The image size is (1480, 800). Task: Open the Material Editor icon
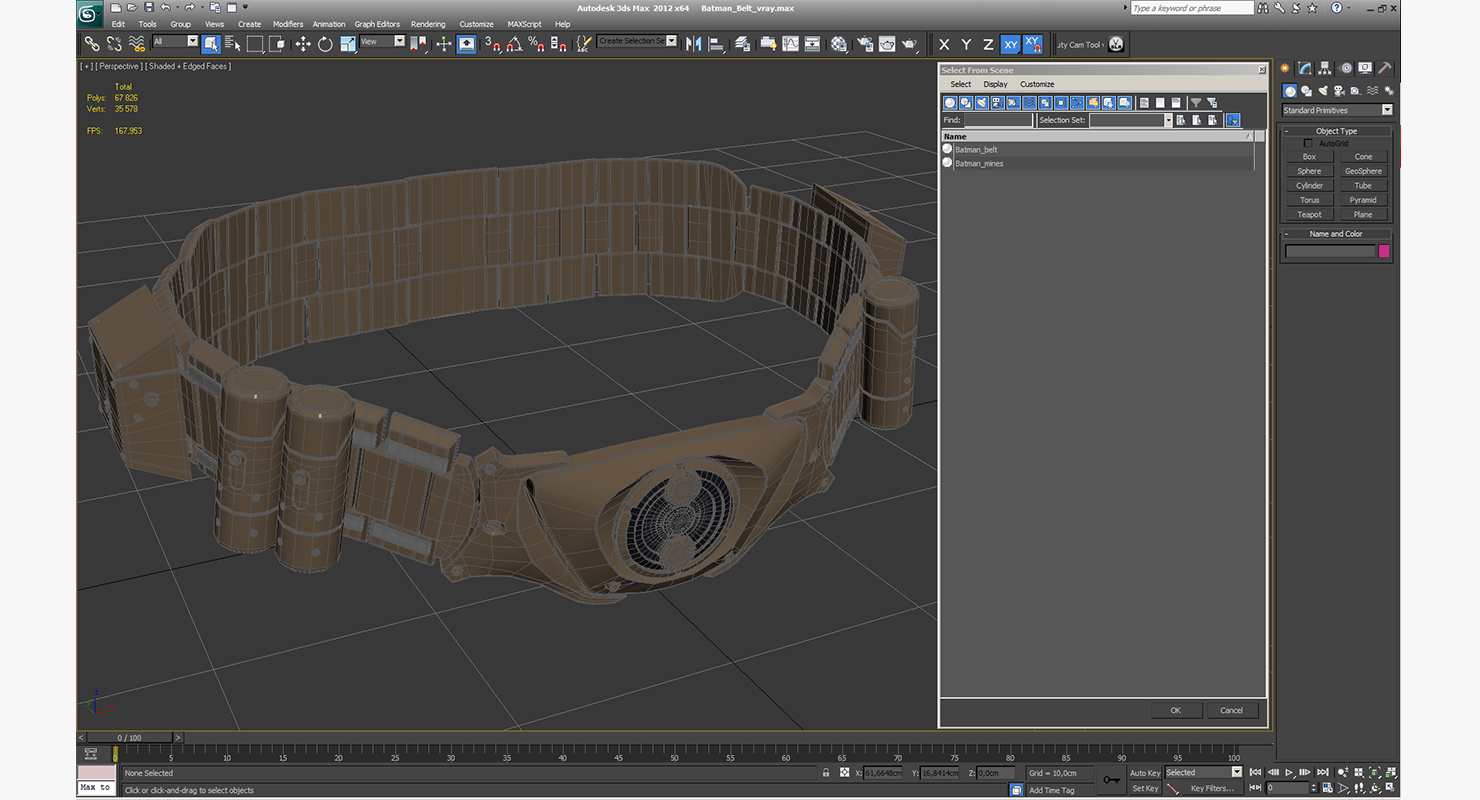coord(839,44)
